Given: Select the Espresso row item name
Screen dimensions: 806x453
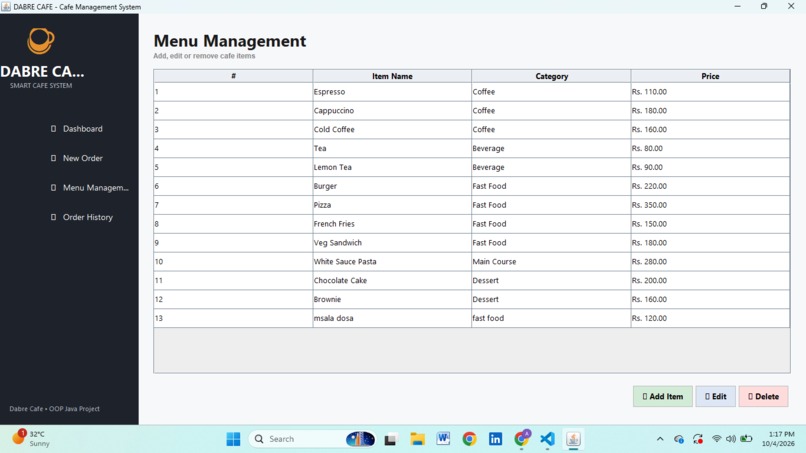Looking at the screenshot, I should click(392, 92).
